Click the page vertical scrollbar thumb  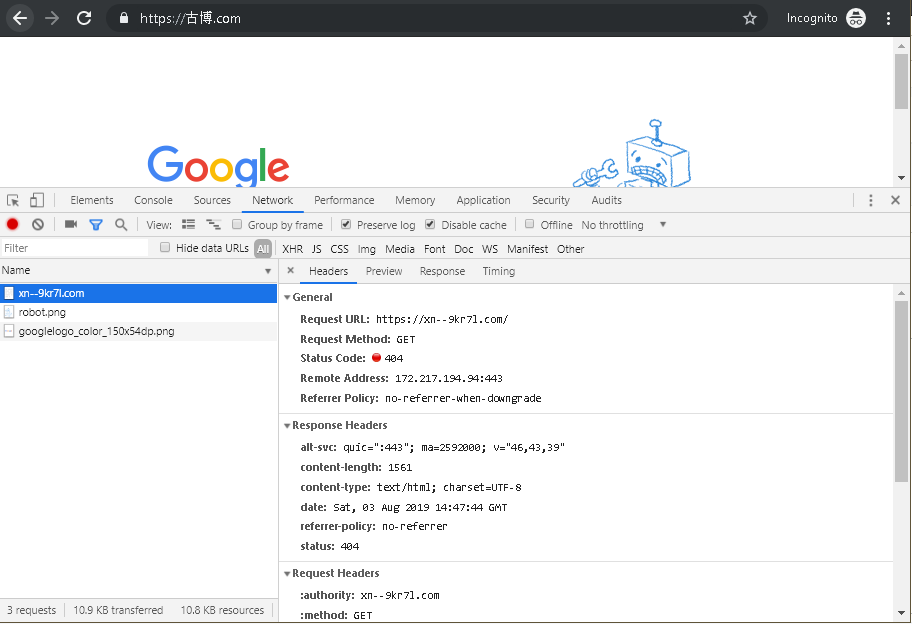901,81
